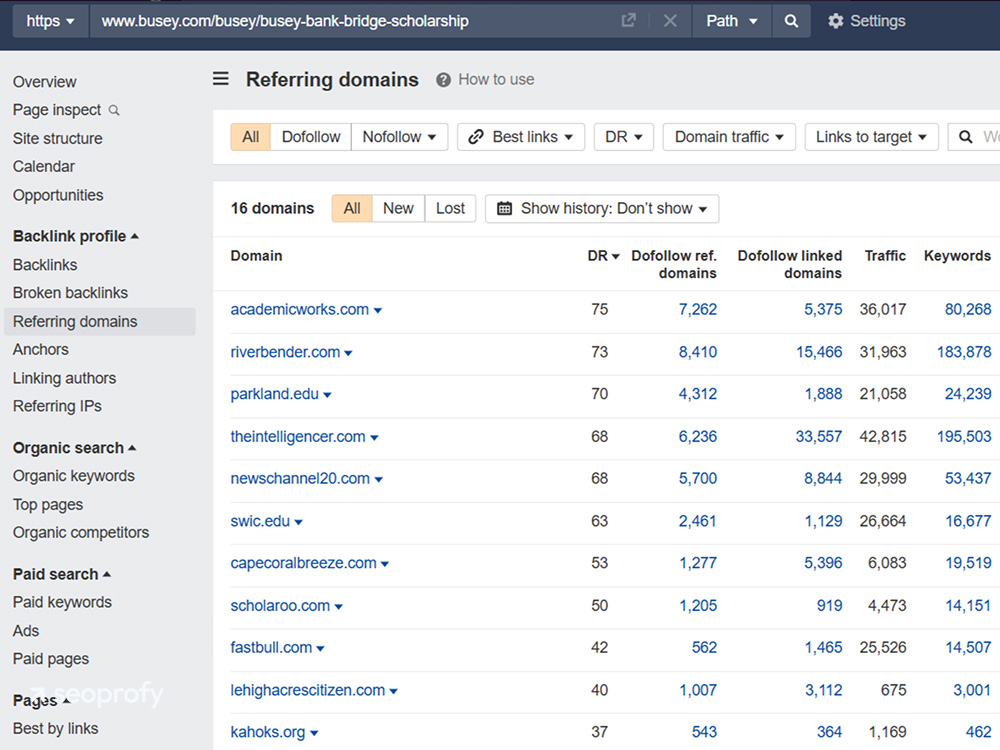This screenshot has height=750, width=1000.
Task: Go to Organic keywords in the sidebar
Action: tap(74, 476)
